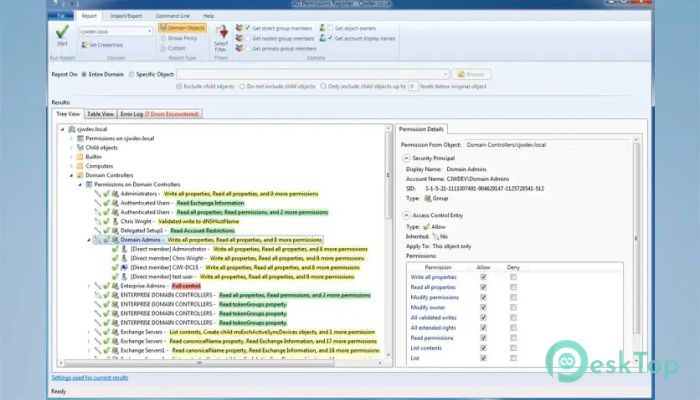
Task: Click the cjwdev.local domain root icon
Action: pos(71,129)
